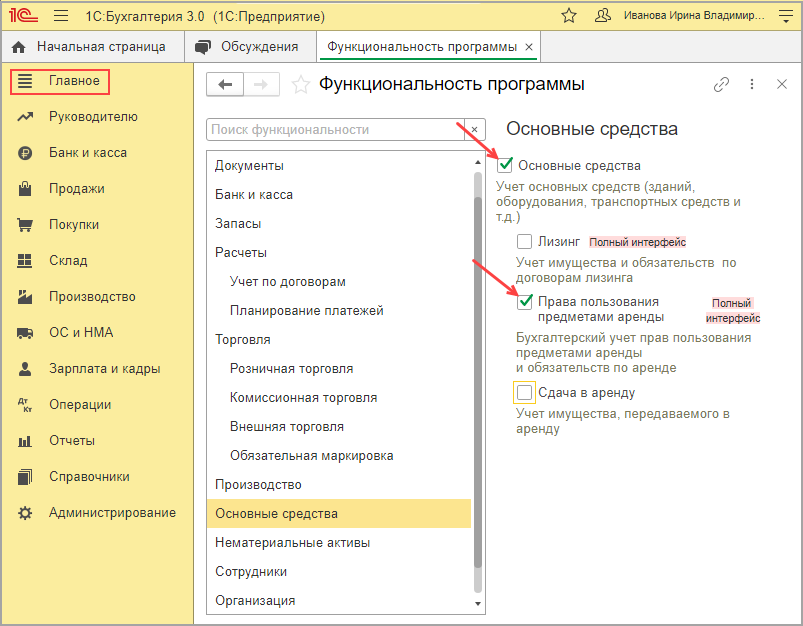Image resolution: width=803 pixels, height=626 pixels.
Task: Click the Справочники books icon
Action: click(x=25, y=477)
